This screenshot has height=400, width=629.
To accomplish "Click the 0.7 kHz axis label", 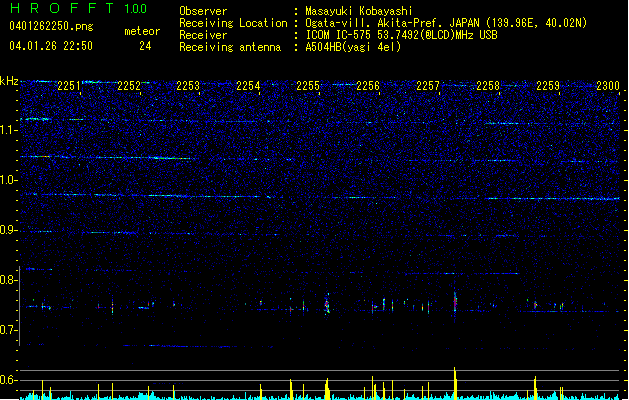I will 9,330.
